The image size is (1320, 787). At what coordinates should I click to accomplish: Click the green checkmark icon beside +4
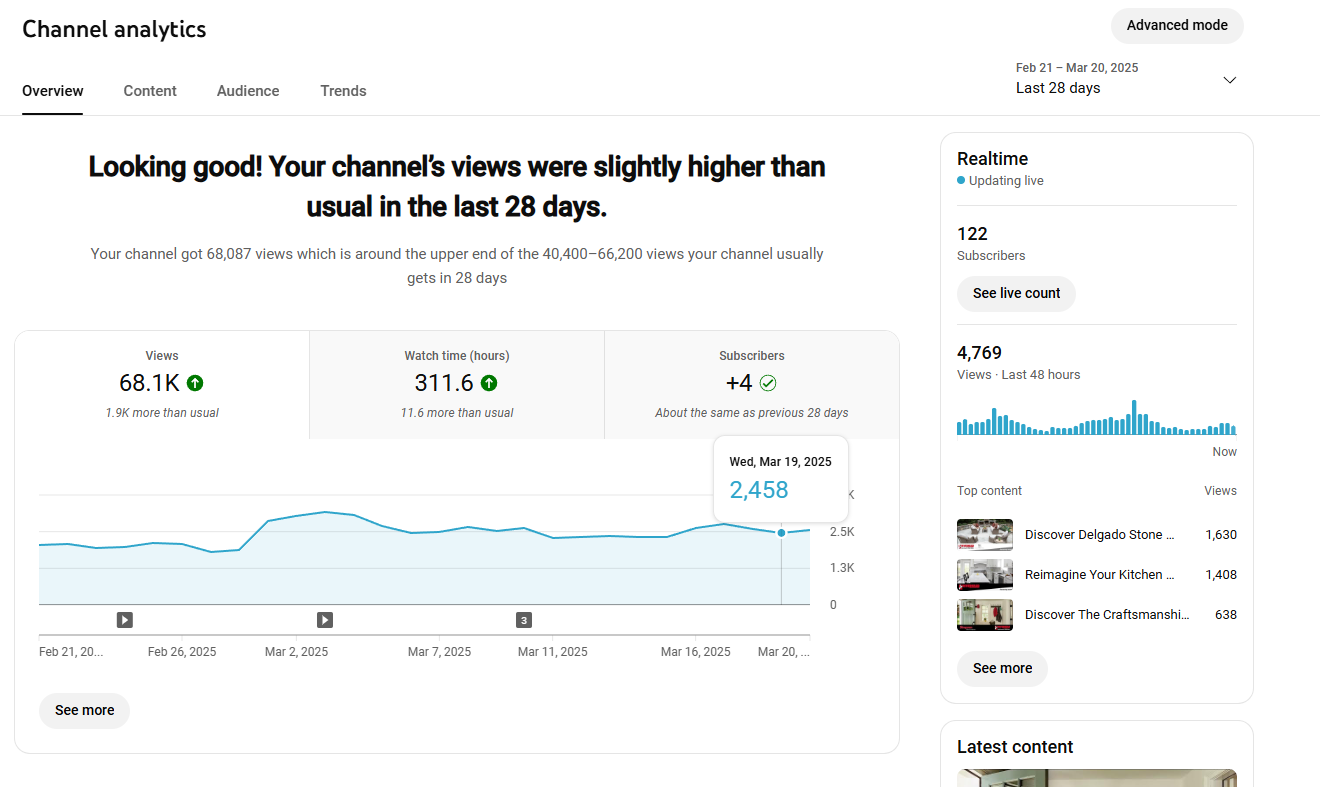(768, 383)
